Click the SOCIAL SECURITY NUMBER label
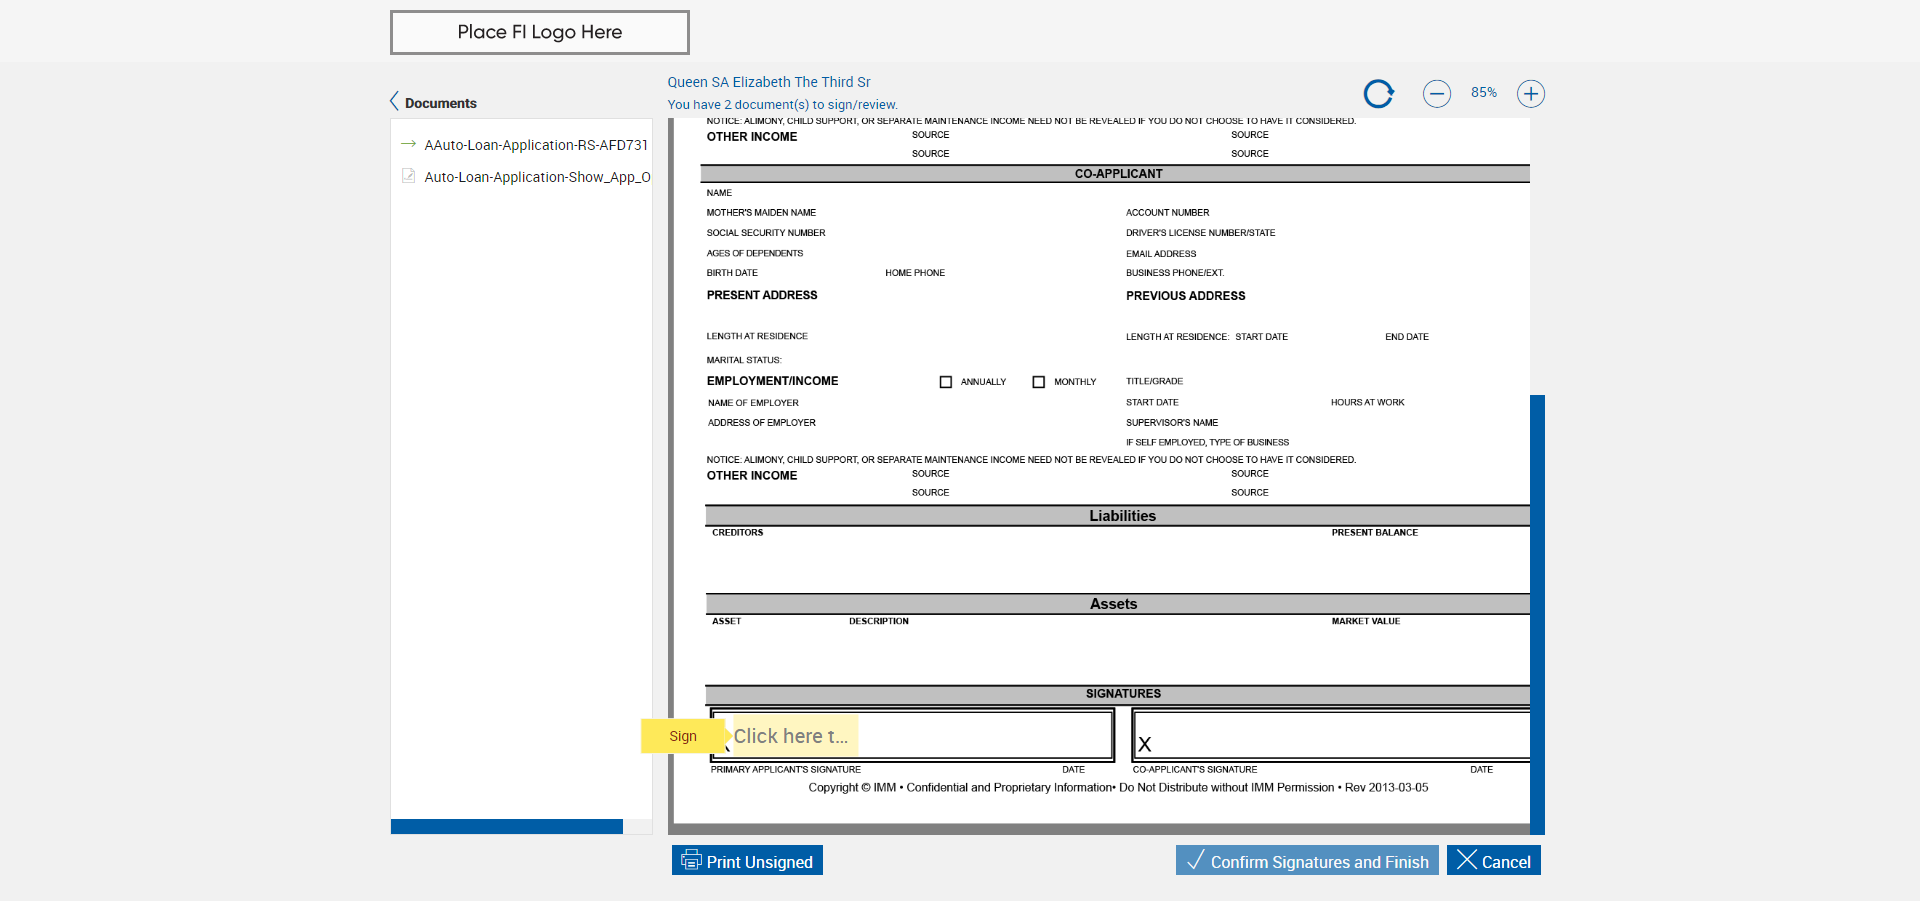This screenshot has height=901, width=1920. [766, 233]
